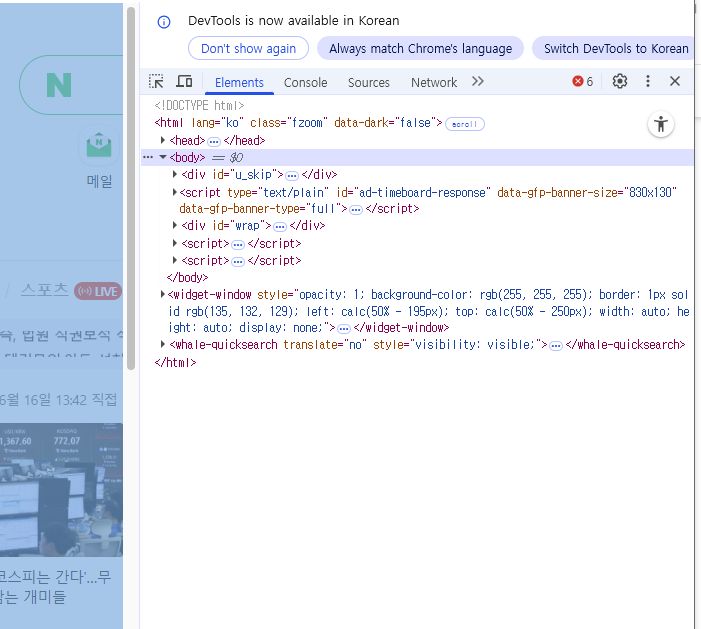
Task: Click the ellipsis inside div u_skip
Action: click(292, 176)
